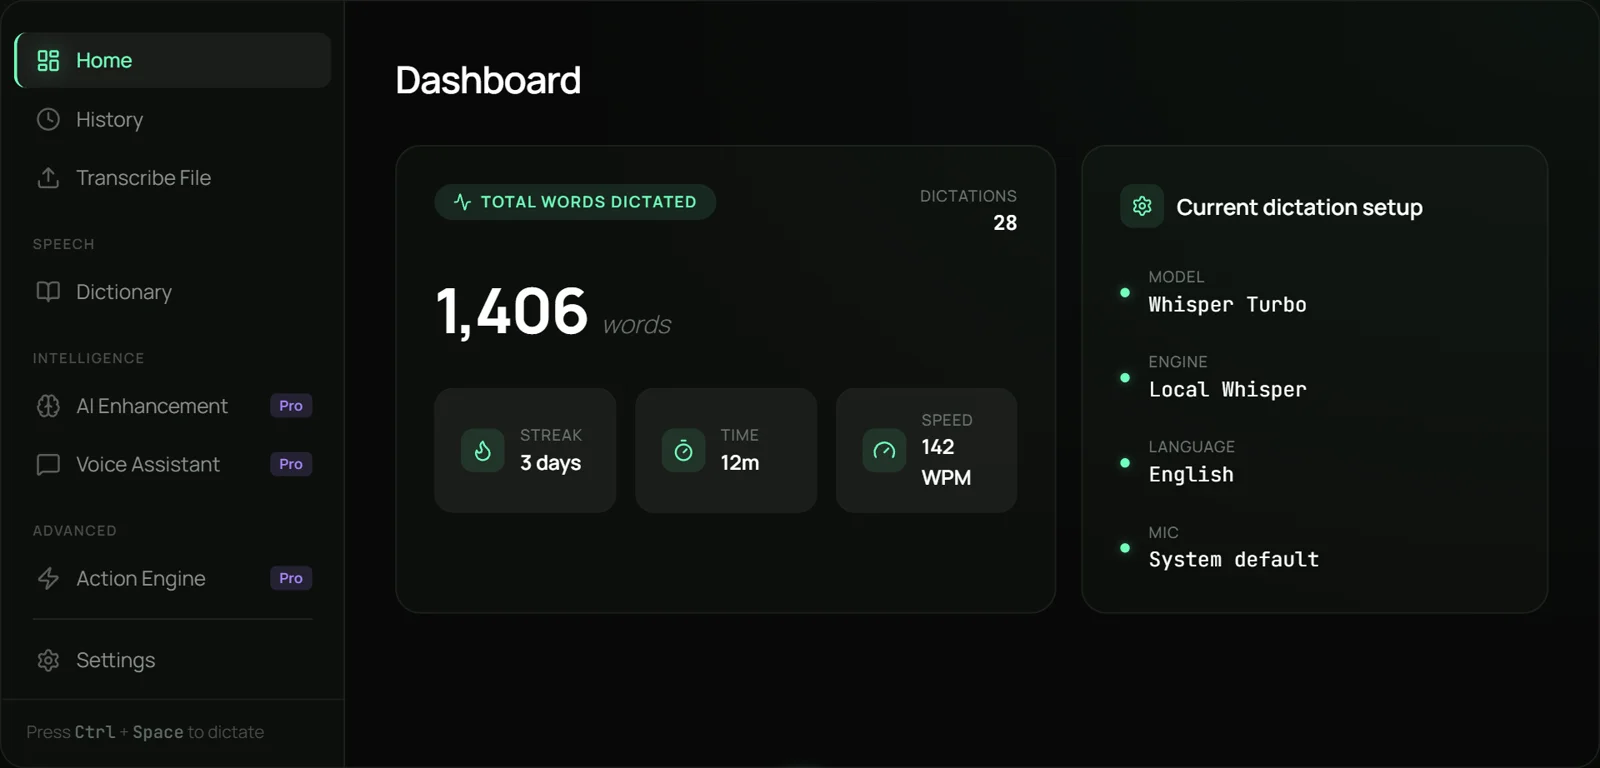Click the green dot beside MODEL
The height and width of the screenshot is (768, 1600).
tap(1125, 293)
